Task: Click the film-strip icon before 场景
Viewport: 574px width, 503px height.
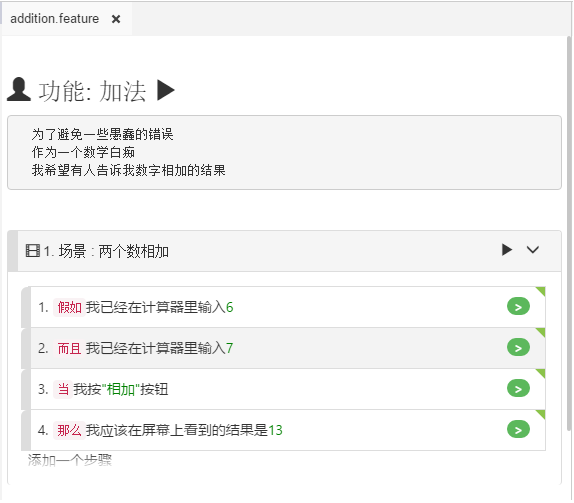Action: point(33,251)
